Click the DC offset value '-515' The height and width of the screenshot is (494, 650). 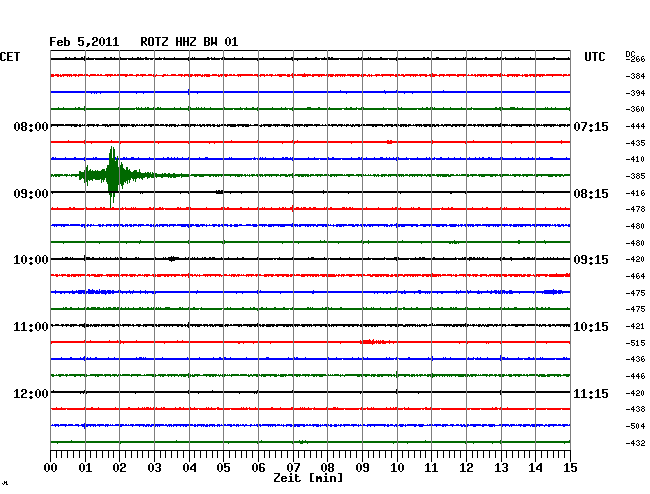(635, 343)
